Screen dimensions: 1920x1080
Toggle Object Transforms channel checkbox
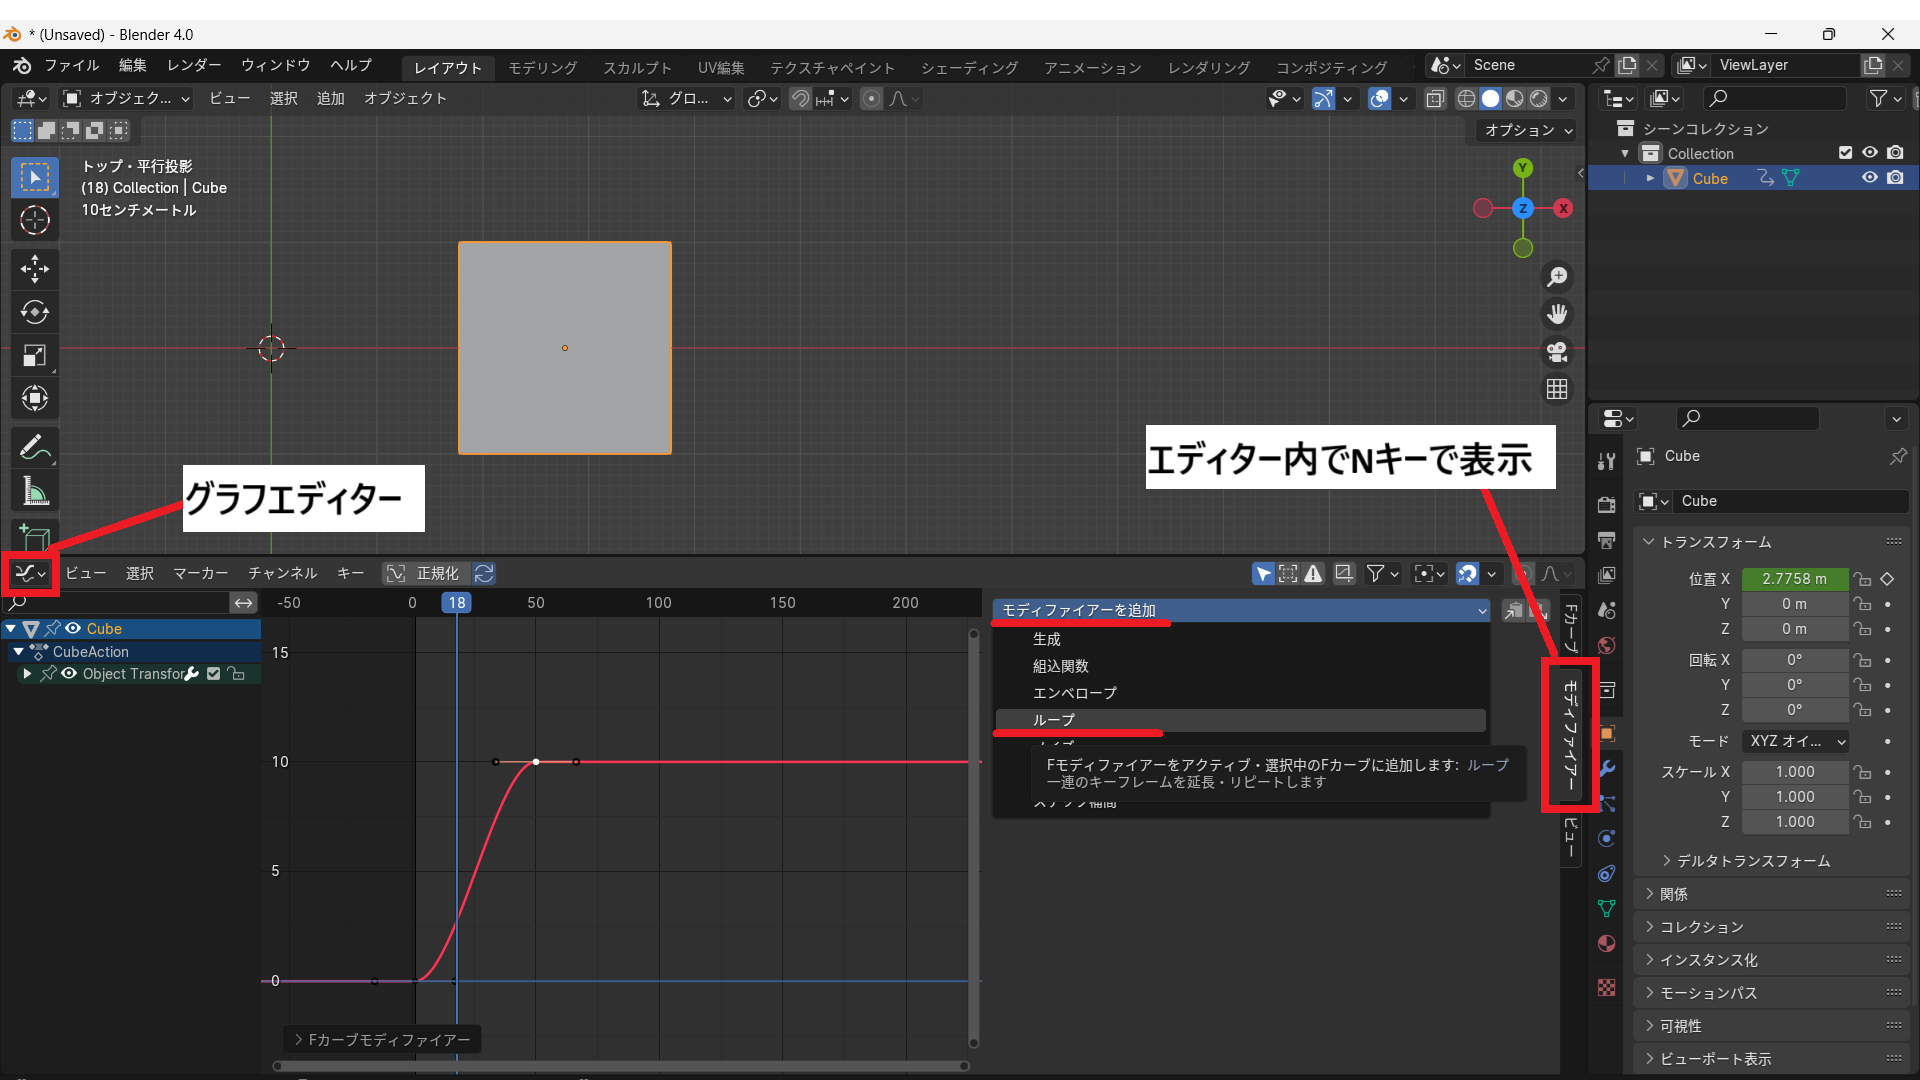point(213,674)
